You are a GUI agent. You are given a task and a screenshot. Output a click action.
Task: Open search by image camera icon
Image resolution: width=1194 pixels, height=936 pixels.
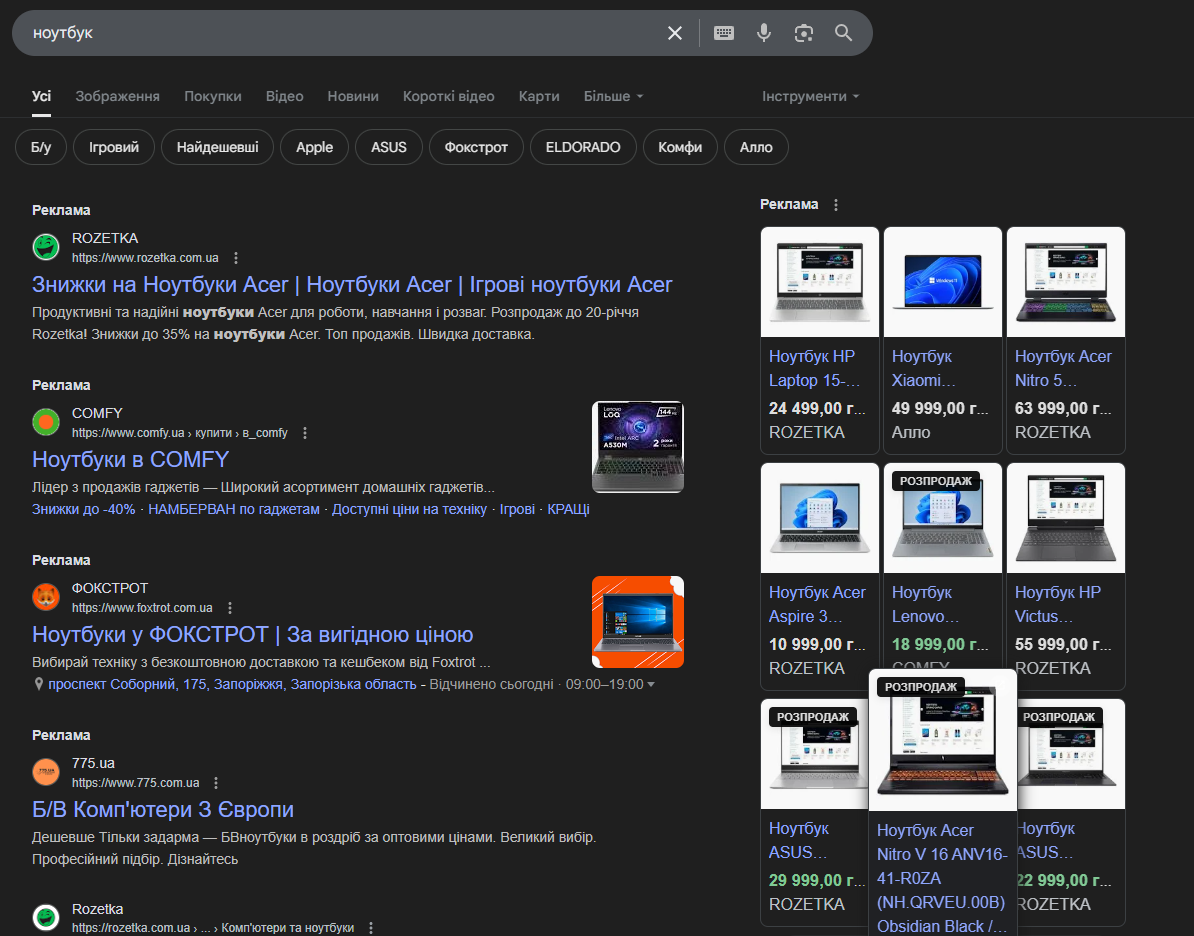[803, 33]
